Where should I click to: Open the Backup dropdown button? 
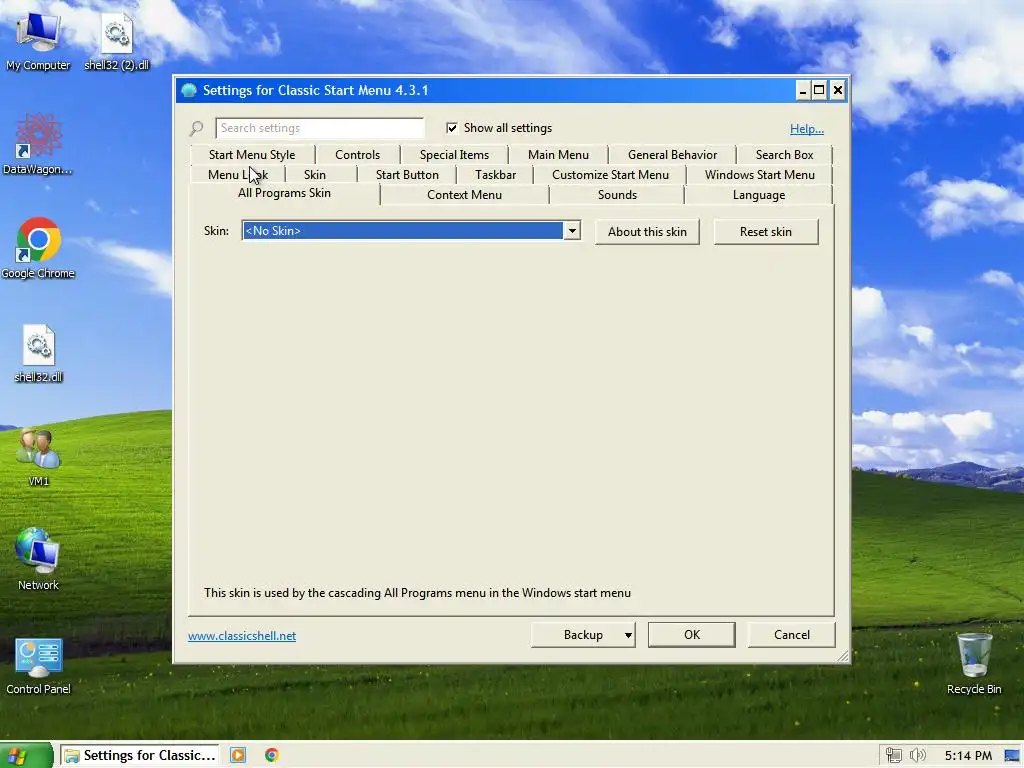pos(583,635)
